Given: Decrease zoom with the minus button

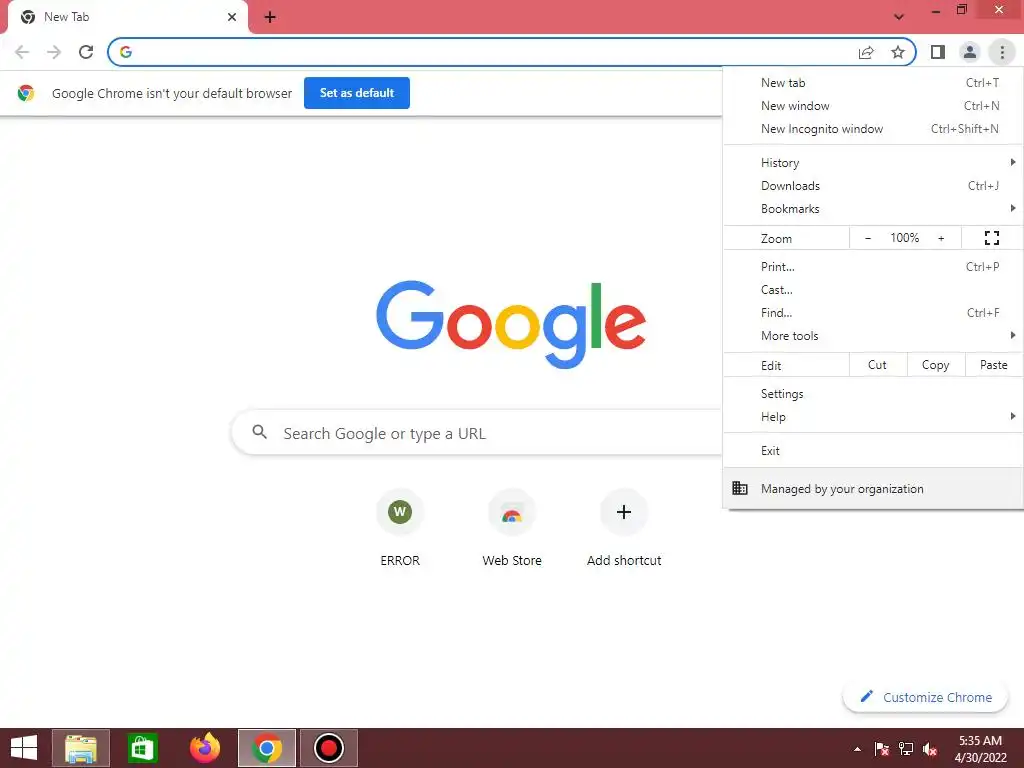Looking at the screenshot, I should (868, 238).
